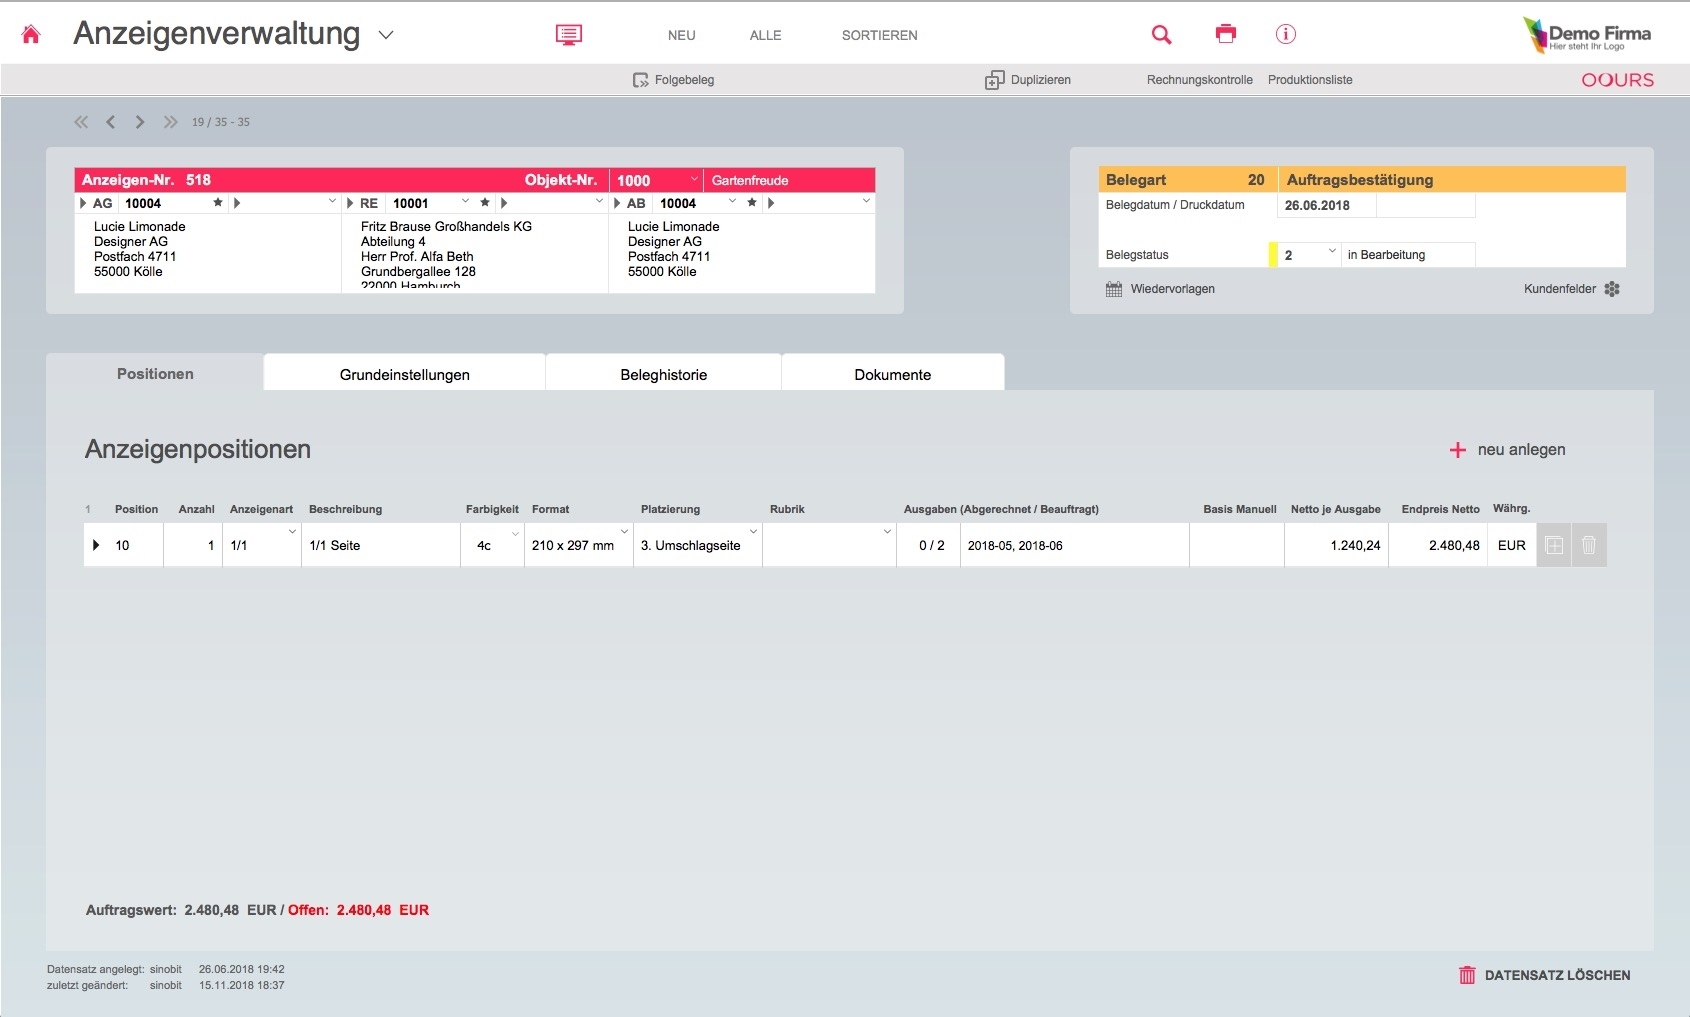Go to the next record

click(x=140, y=122)
